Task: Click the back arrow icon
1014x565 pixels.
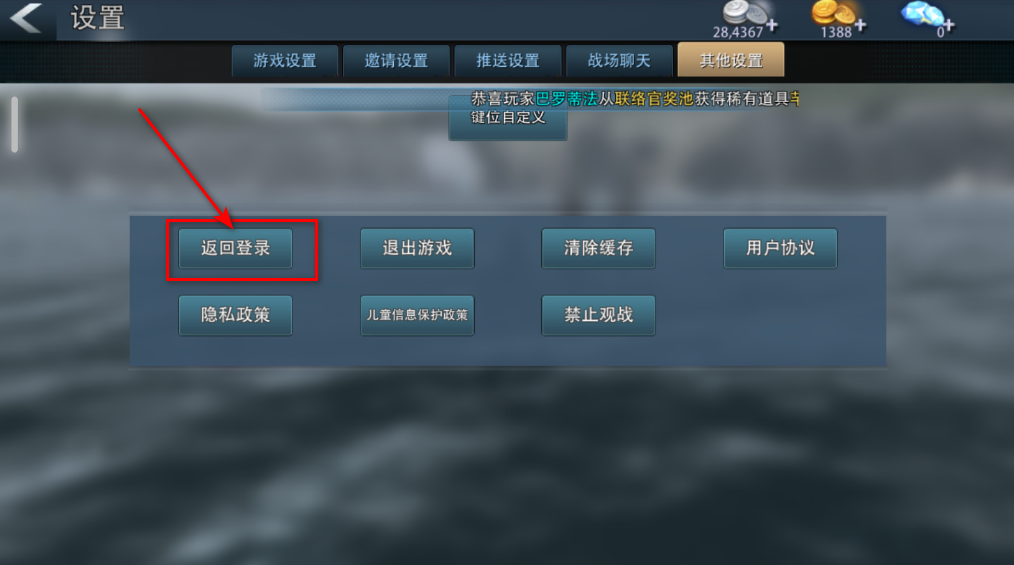Action: [27, 17]
